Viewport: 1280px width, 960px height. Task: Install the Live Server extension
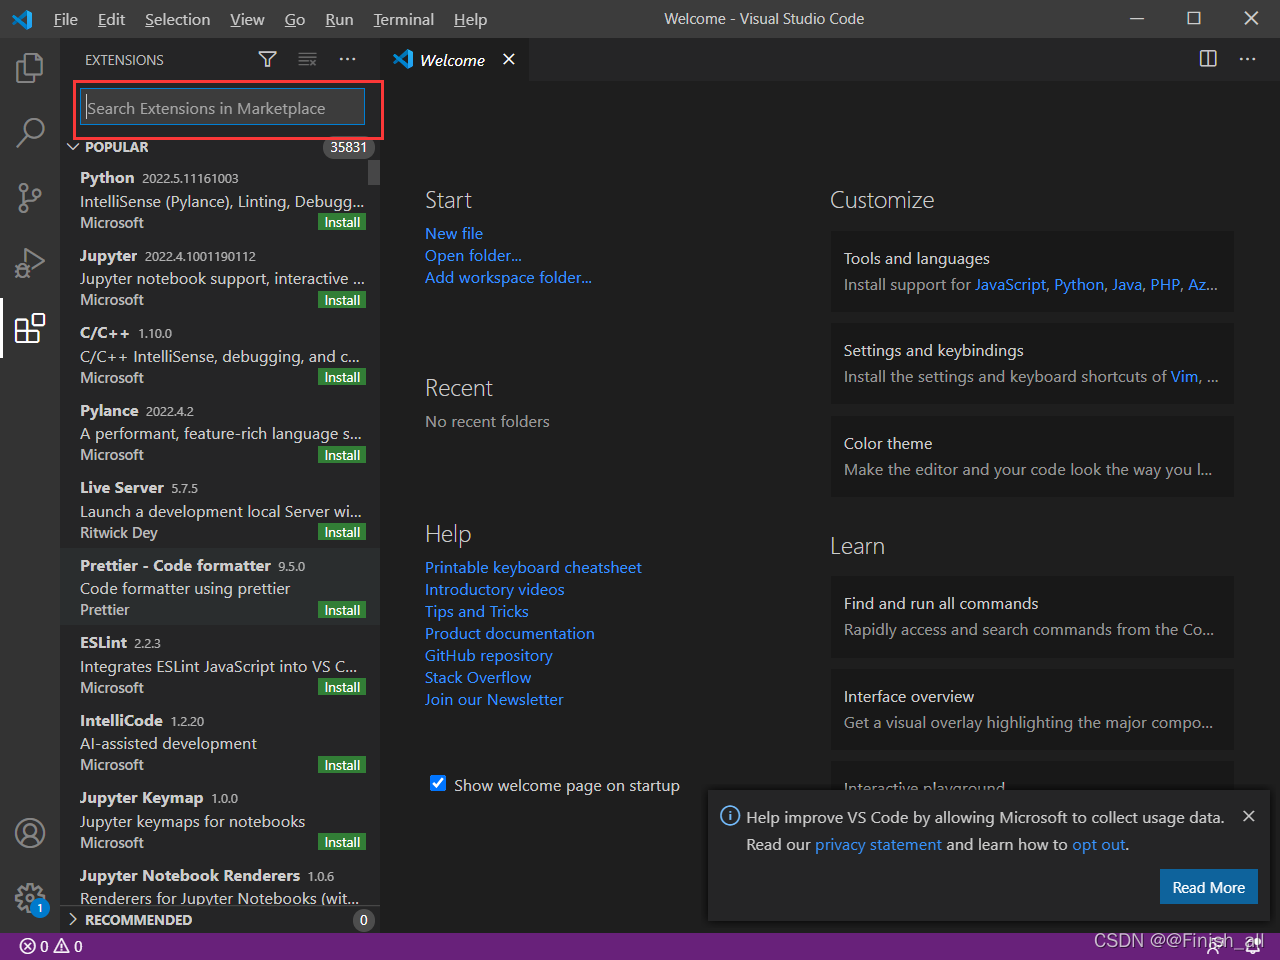click(x=342, y=532)
